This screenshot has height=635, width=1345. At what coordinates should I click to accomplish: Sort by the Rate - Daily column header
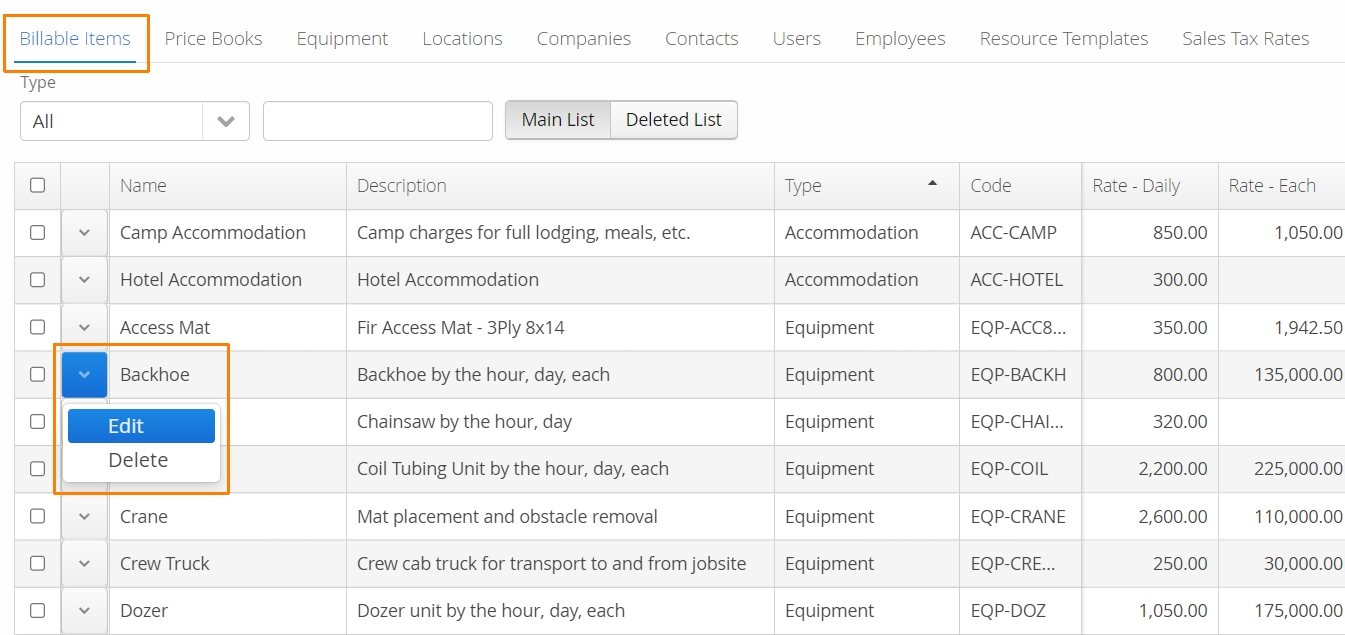coord(1150,186)
